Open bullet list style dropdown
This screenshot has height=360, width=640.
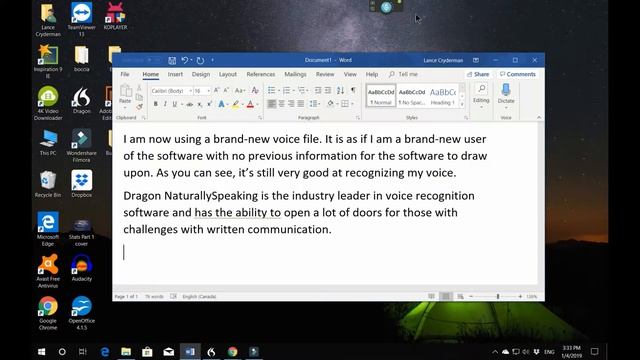279,90
